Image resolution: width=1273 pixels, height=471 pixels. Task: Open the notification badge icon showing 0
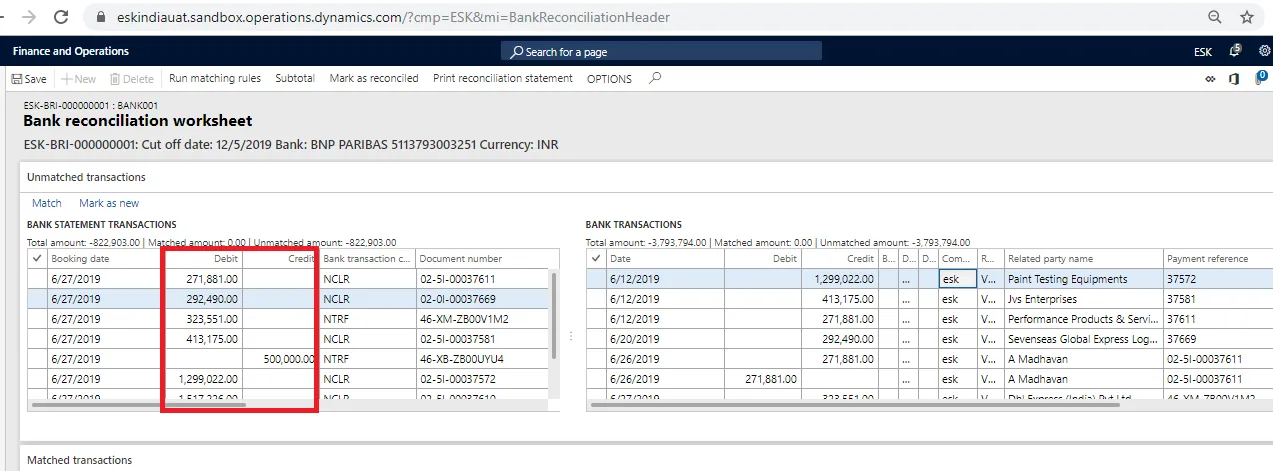coord(1260,77)
